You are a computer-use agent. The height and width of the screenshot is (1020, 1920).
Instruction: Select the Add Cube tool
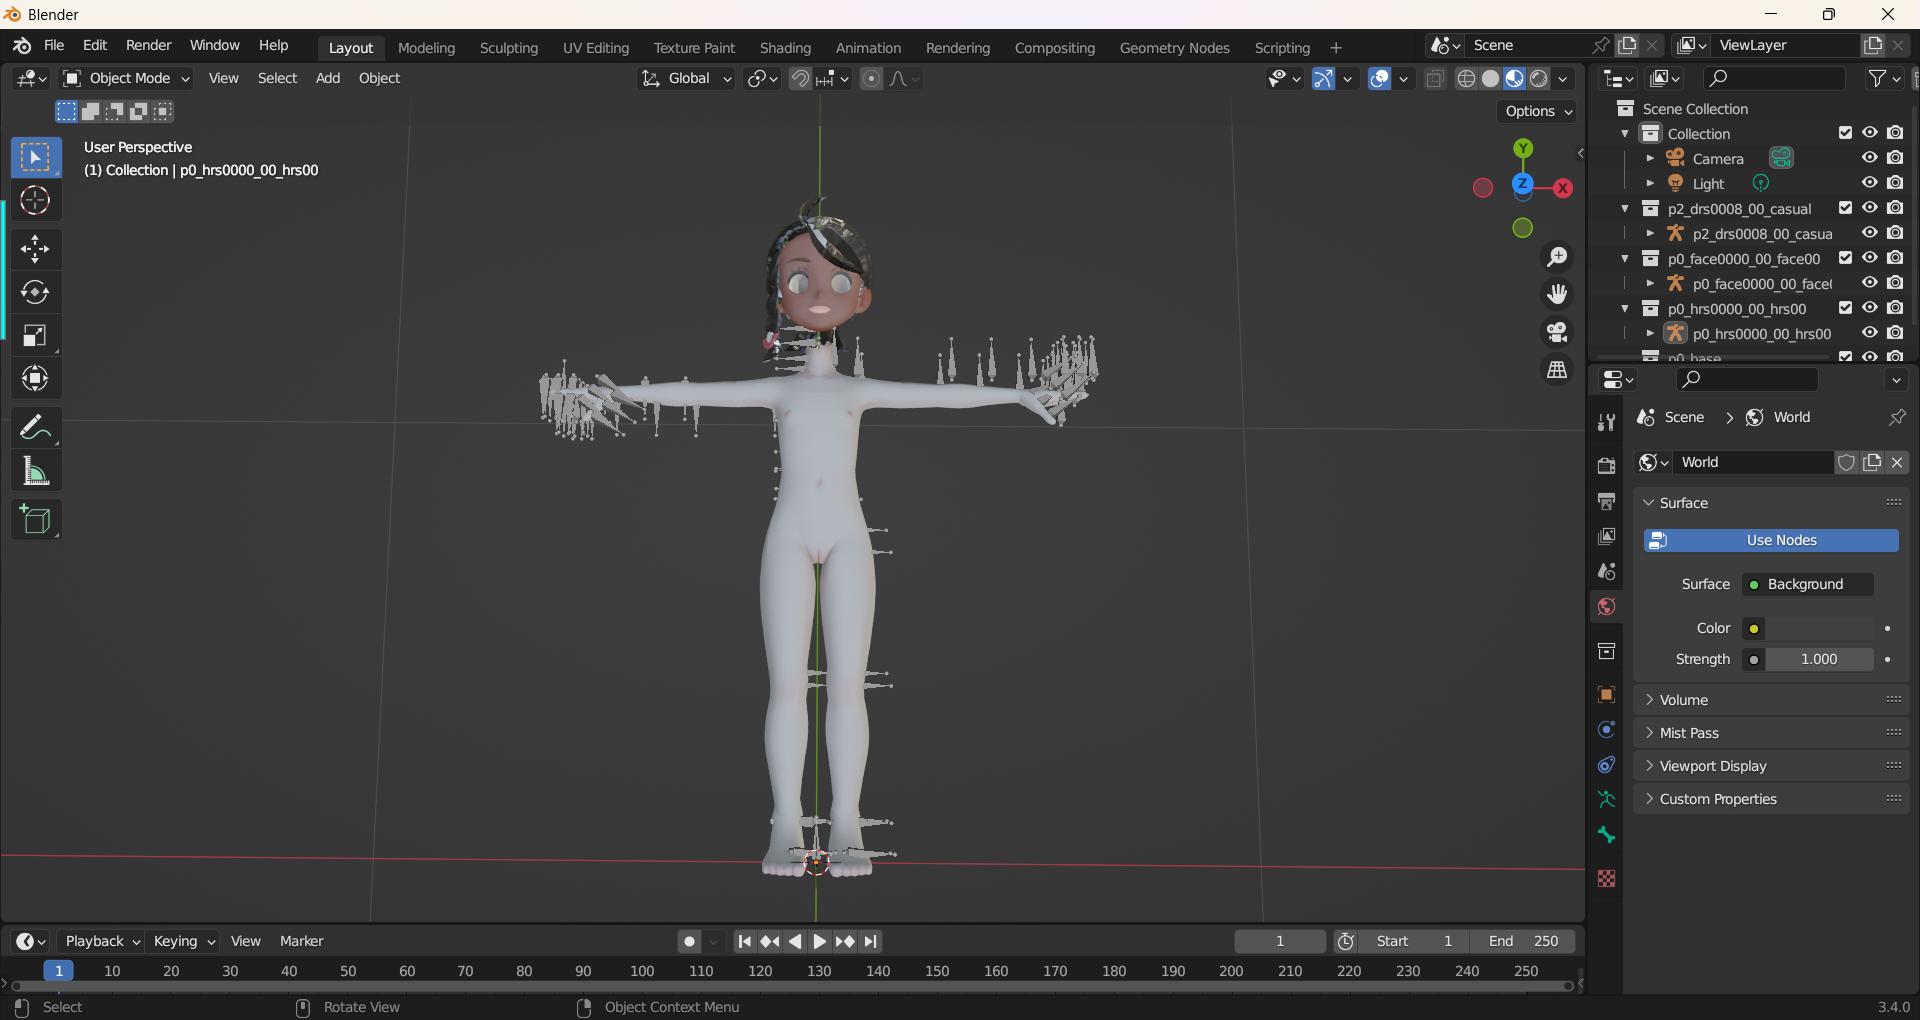[35, 520]
